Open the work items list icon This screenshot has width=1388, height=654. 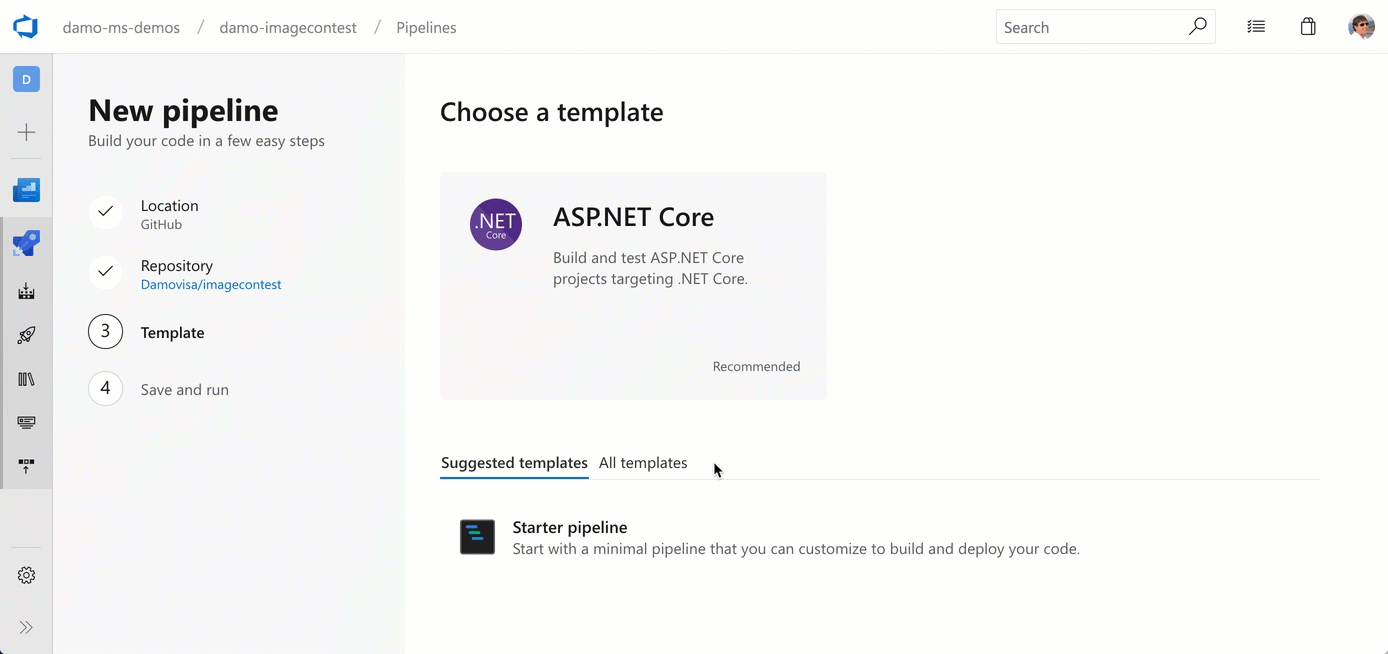1256,27
